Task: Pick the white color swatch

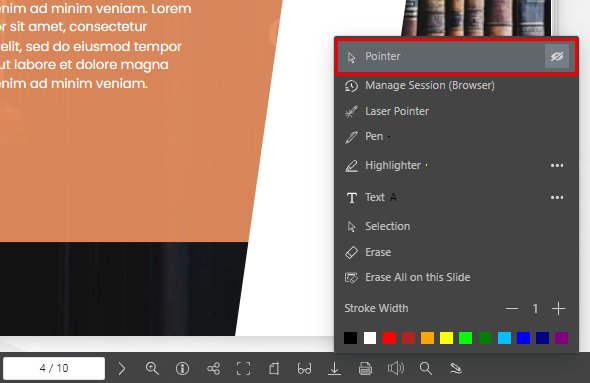Action: point(370,338)
